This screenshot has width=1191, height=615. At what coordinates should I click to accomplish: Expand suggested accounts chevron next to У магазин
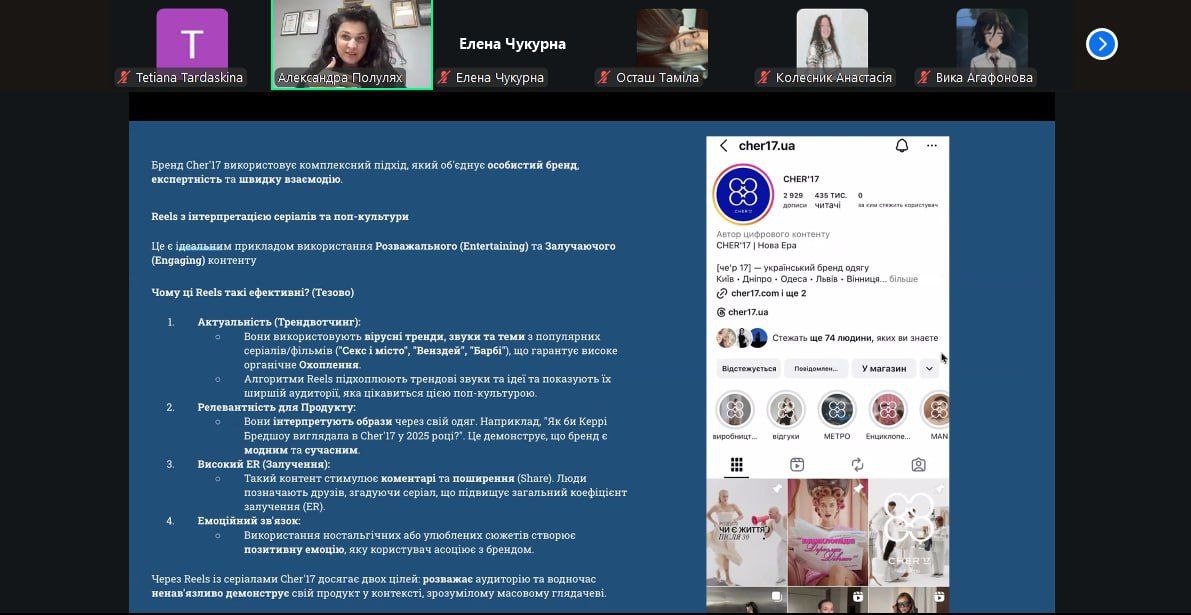pos(929,368)
